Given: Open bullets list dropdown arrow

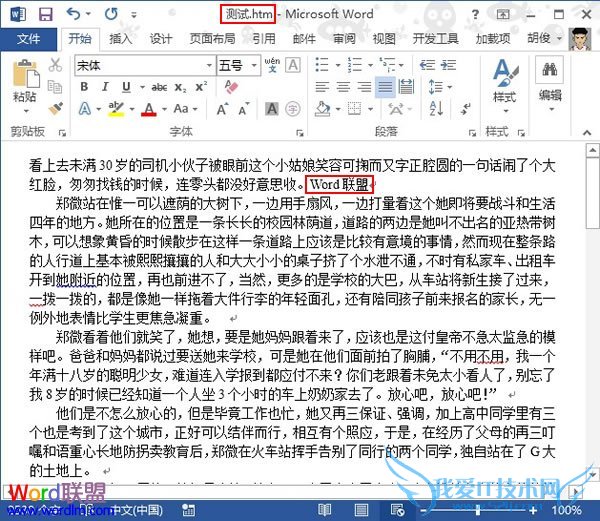Looking at the screenshot, I should (338, 65).
